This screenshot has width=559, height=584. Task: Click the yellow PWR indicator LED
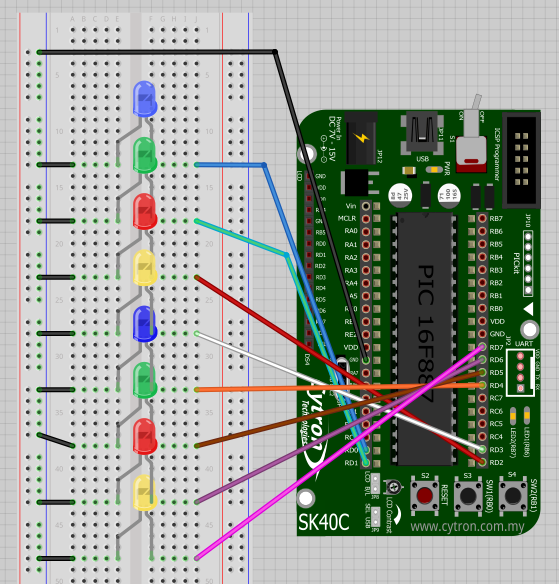pyautogui.click(x=434, y=170)
